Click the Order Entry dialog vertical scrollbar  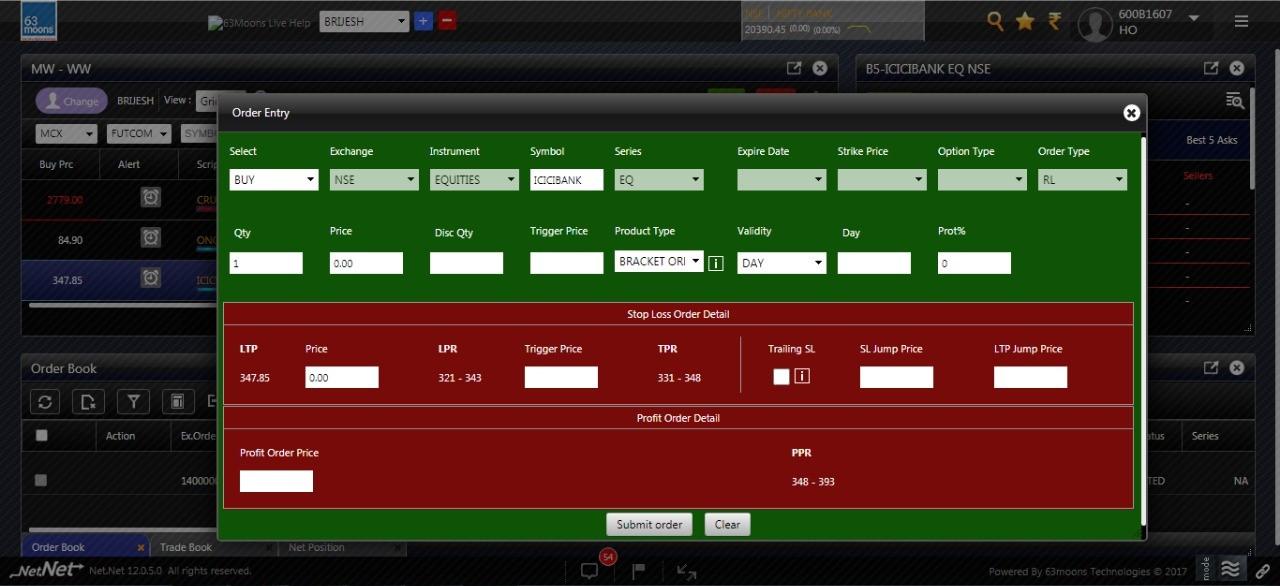click(1143, 330)
